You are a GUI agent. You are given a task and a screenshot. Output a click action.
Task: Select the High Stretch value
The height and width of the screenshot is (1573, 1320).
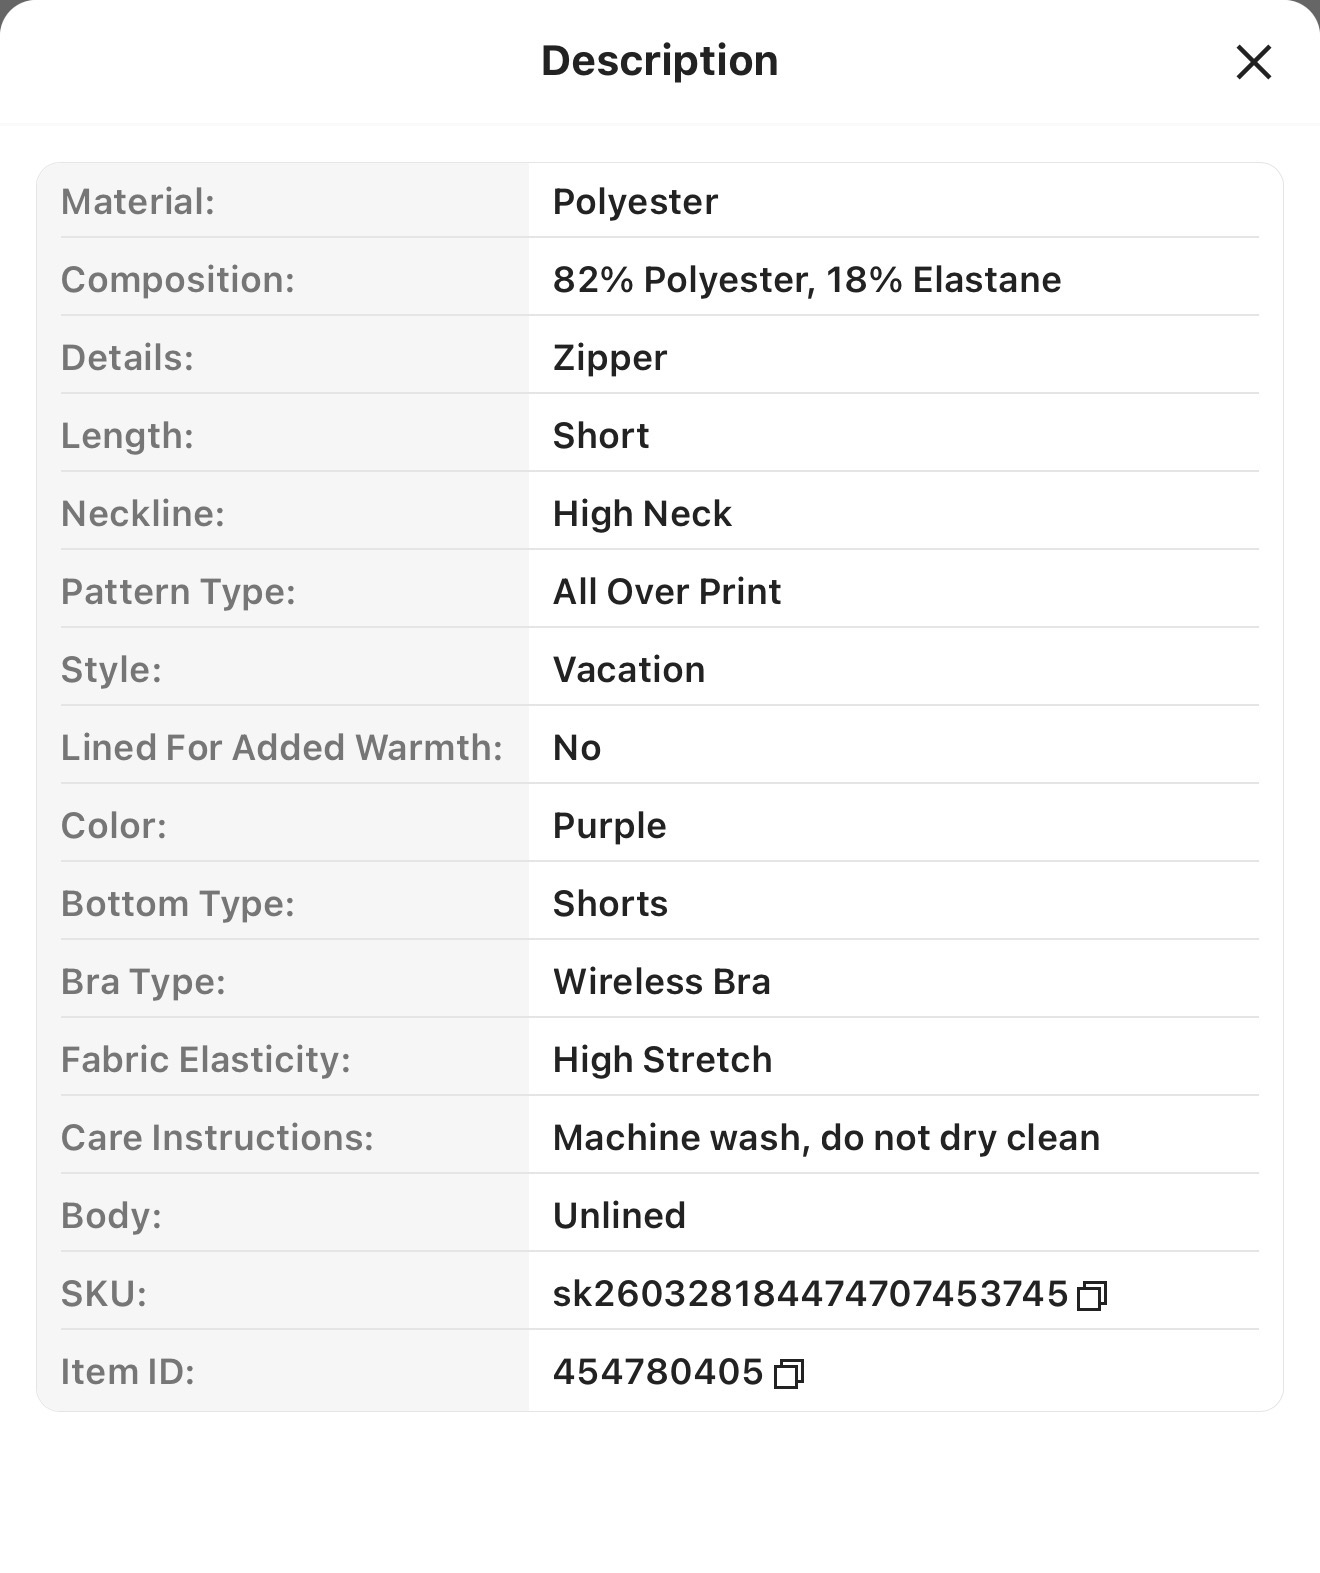pyautogui.click(x=662, y=1060)
